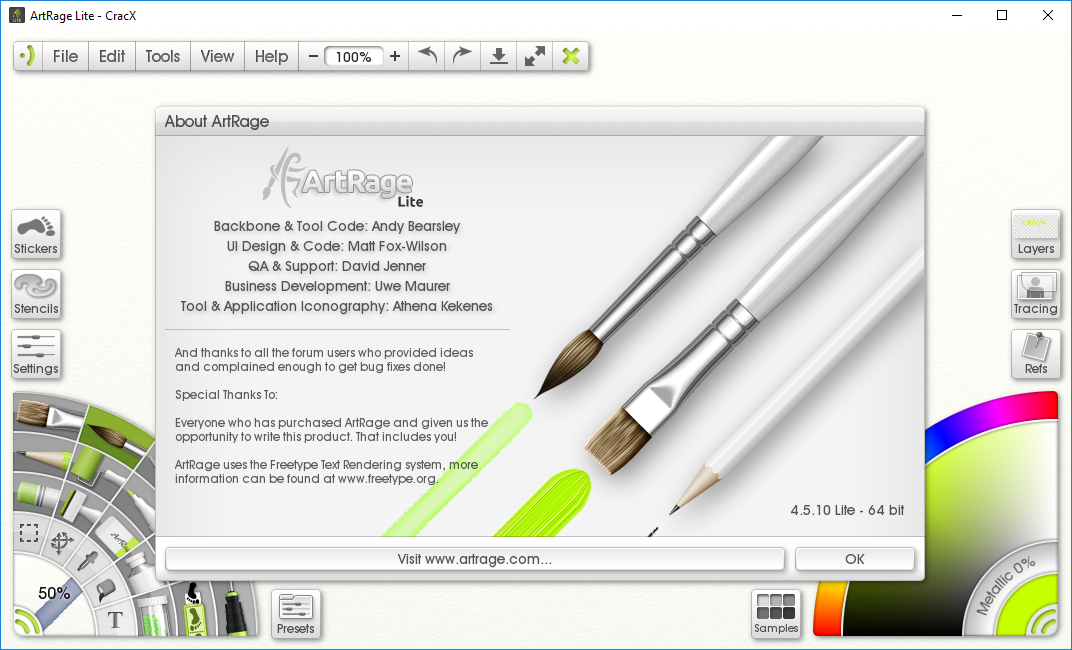Viewport: 1072px width, 650px height.
Task: Click the save download-arrow icon
Action: tap(499, 56)
